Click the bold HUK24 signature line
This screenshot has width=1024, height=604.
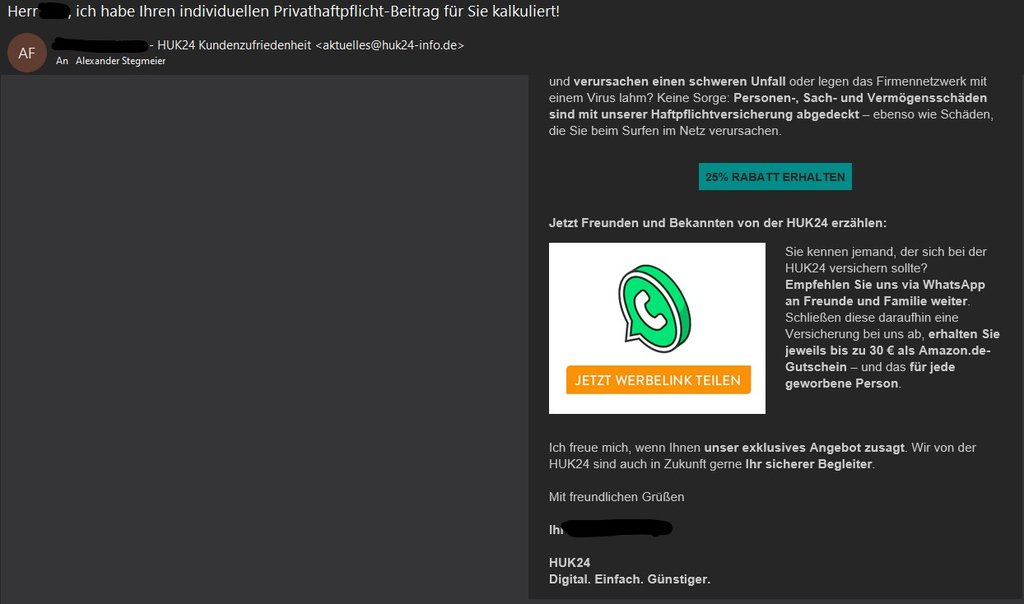pyautogui.click(x=569, y=563)
